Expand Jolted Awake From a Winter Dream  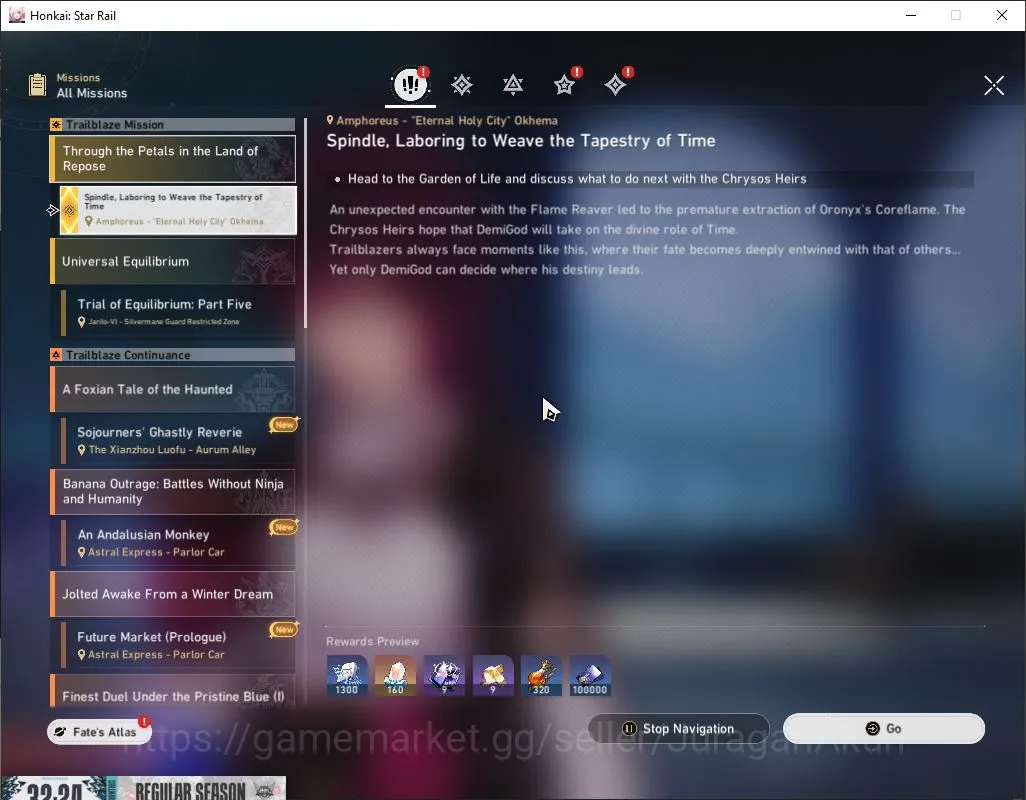173,594
